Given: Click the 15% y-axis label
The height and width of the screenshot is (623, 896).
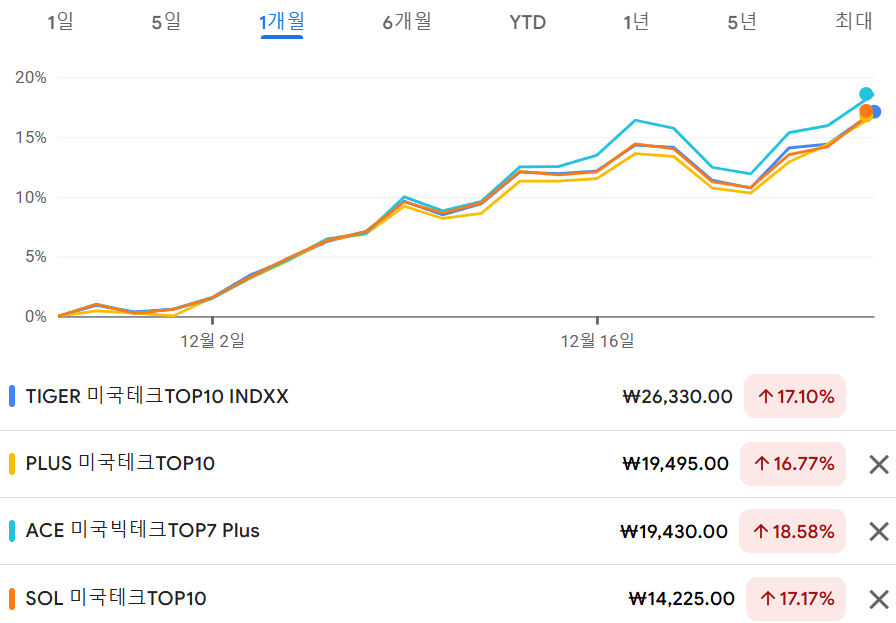Looking at the screenshot, I should 31,138.
